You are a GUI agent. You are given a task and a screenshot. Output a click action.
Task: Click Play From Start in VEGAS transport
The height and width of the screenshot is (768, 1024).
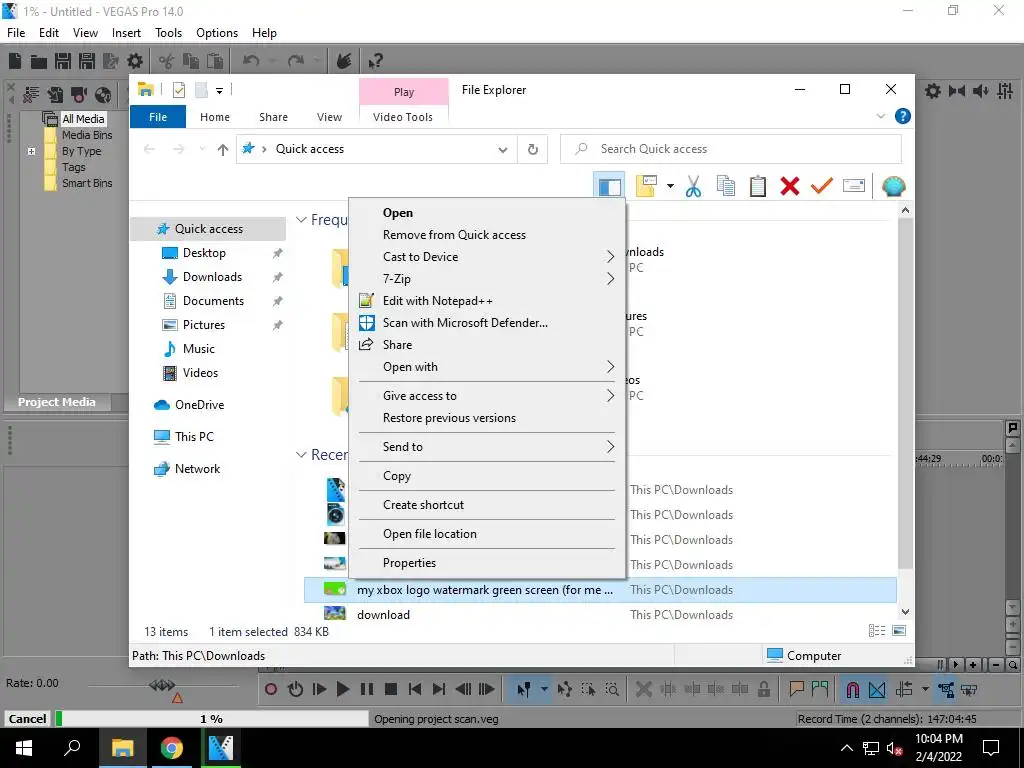(319, 689)
